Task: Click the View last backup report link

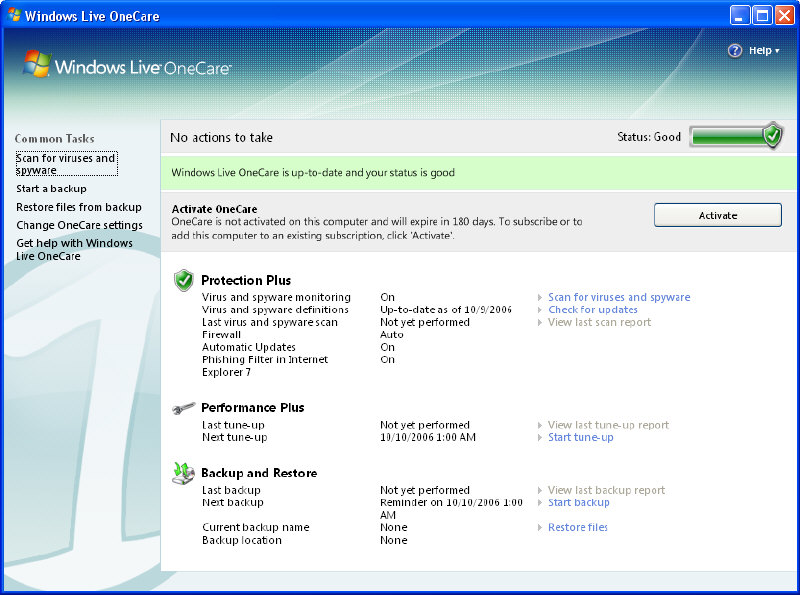Action: pyautogui.click(x=607, y=490)
